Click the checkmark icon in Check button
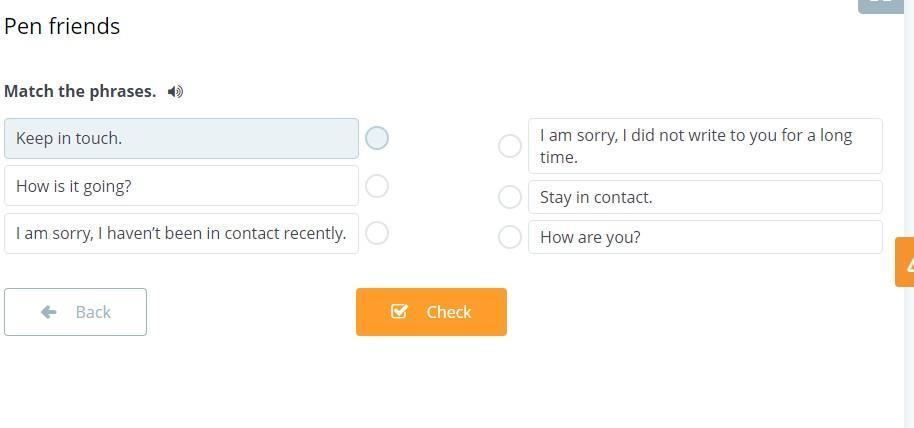 [399, 312]
